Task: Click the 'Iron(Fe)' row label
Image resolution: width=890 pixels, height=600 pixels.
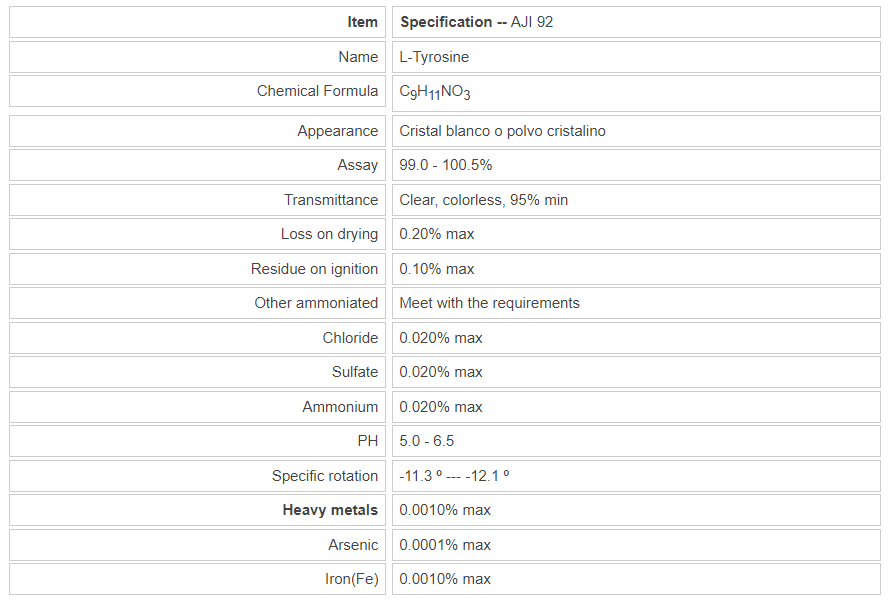Action: [x=351, y=579]
